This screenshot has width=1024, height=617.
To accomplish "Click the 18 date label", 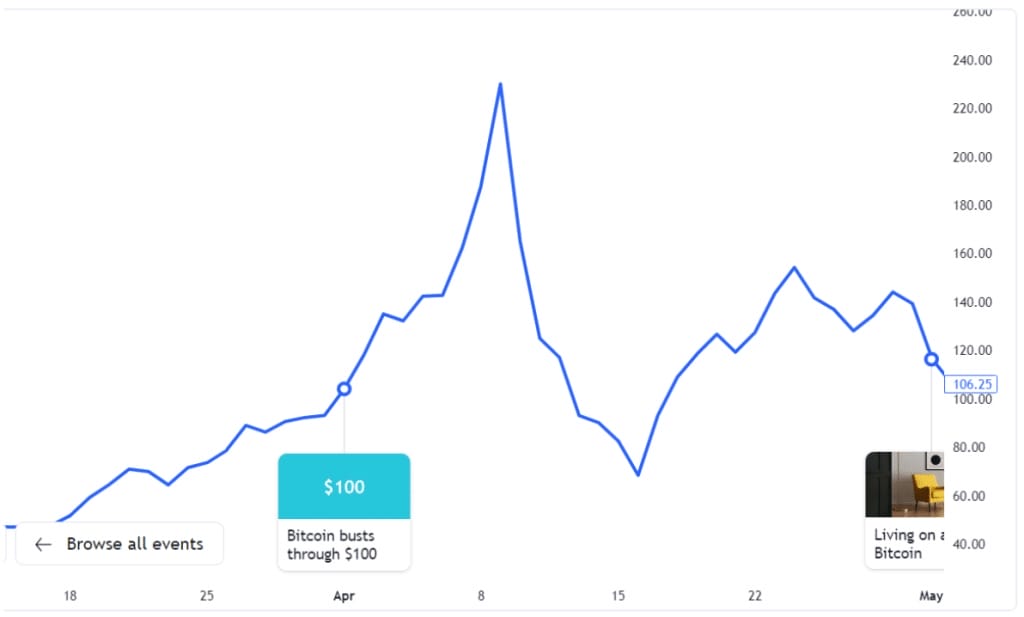I will pos(70,595).
